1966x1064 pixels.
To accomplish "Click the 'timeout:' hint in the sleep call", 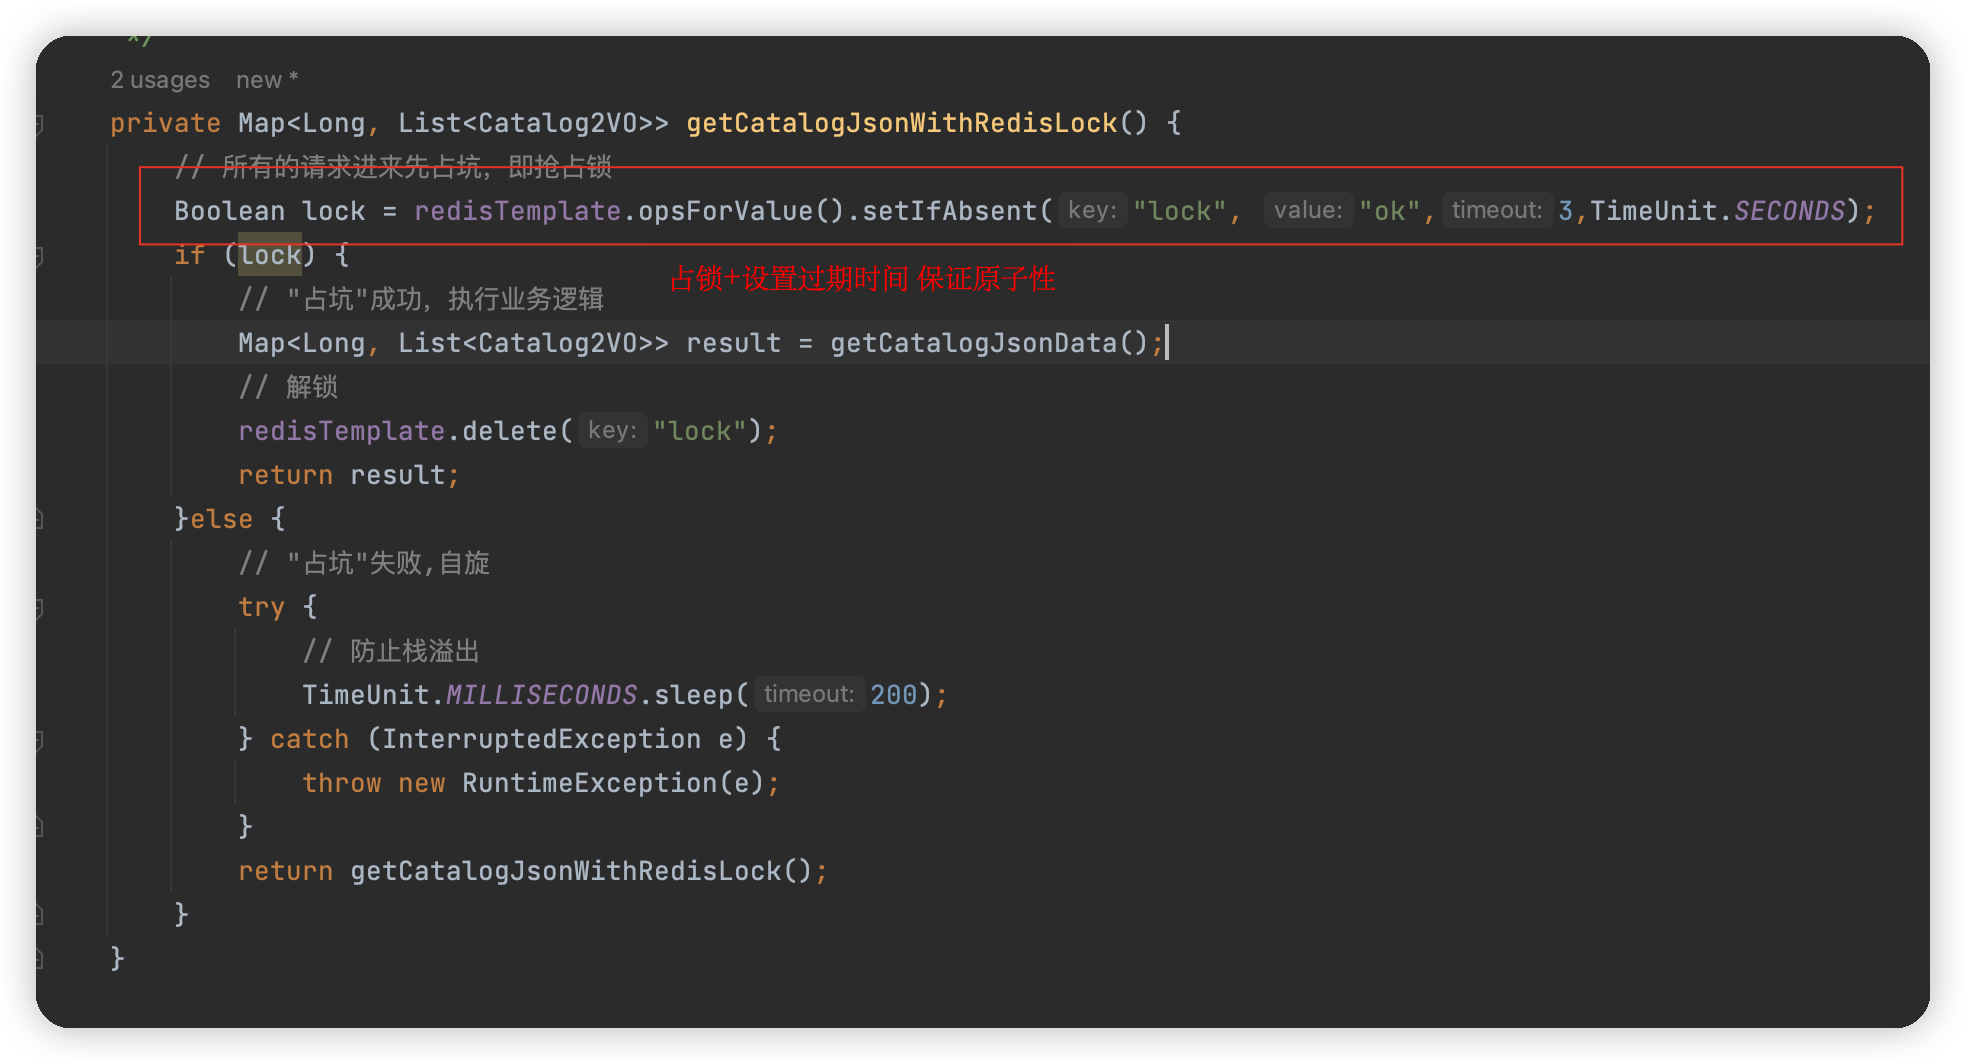I will tap(809, 694).
